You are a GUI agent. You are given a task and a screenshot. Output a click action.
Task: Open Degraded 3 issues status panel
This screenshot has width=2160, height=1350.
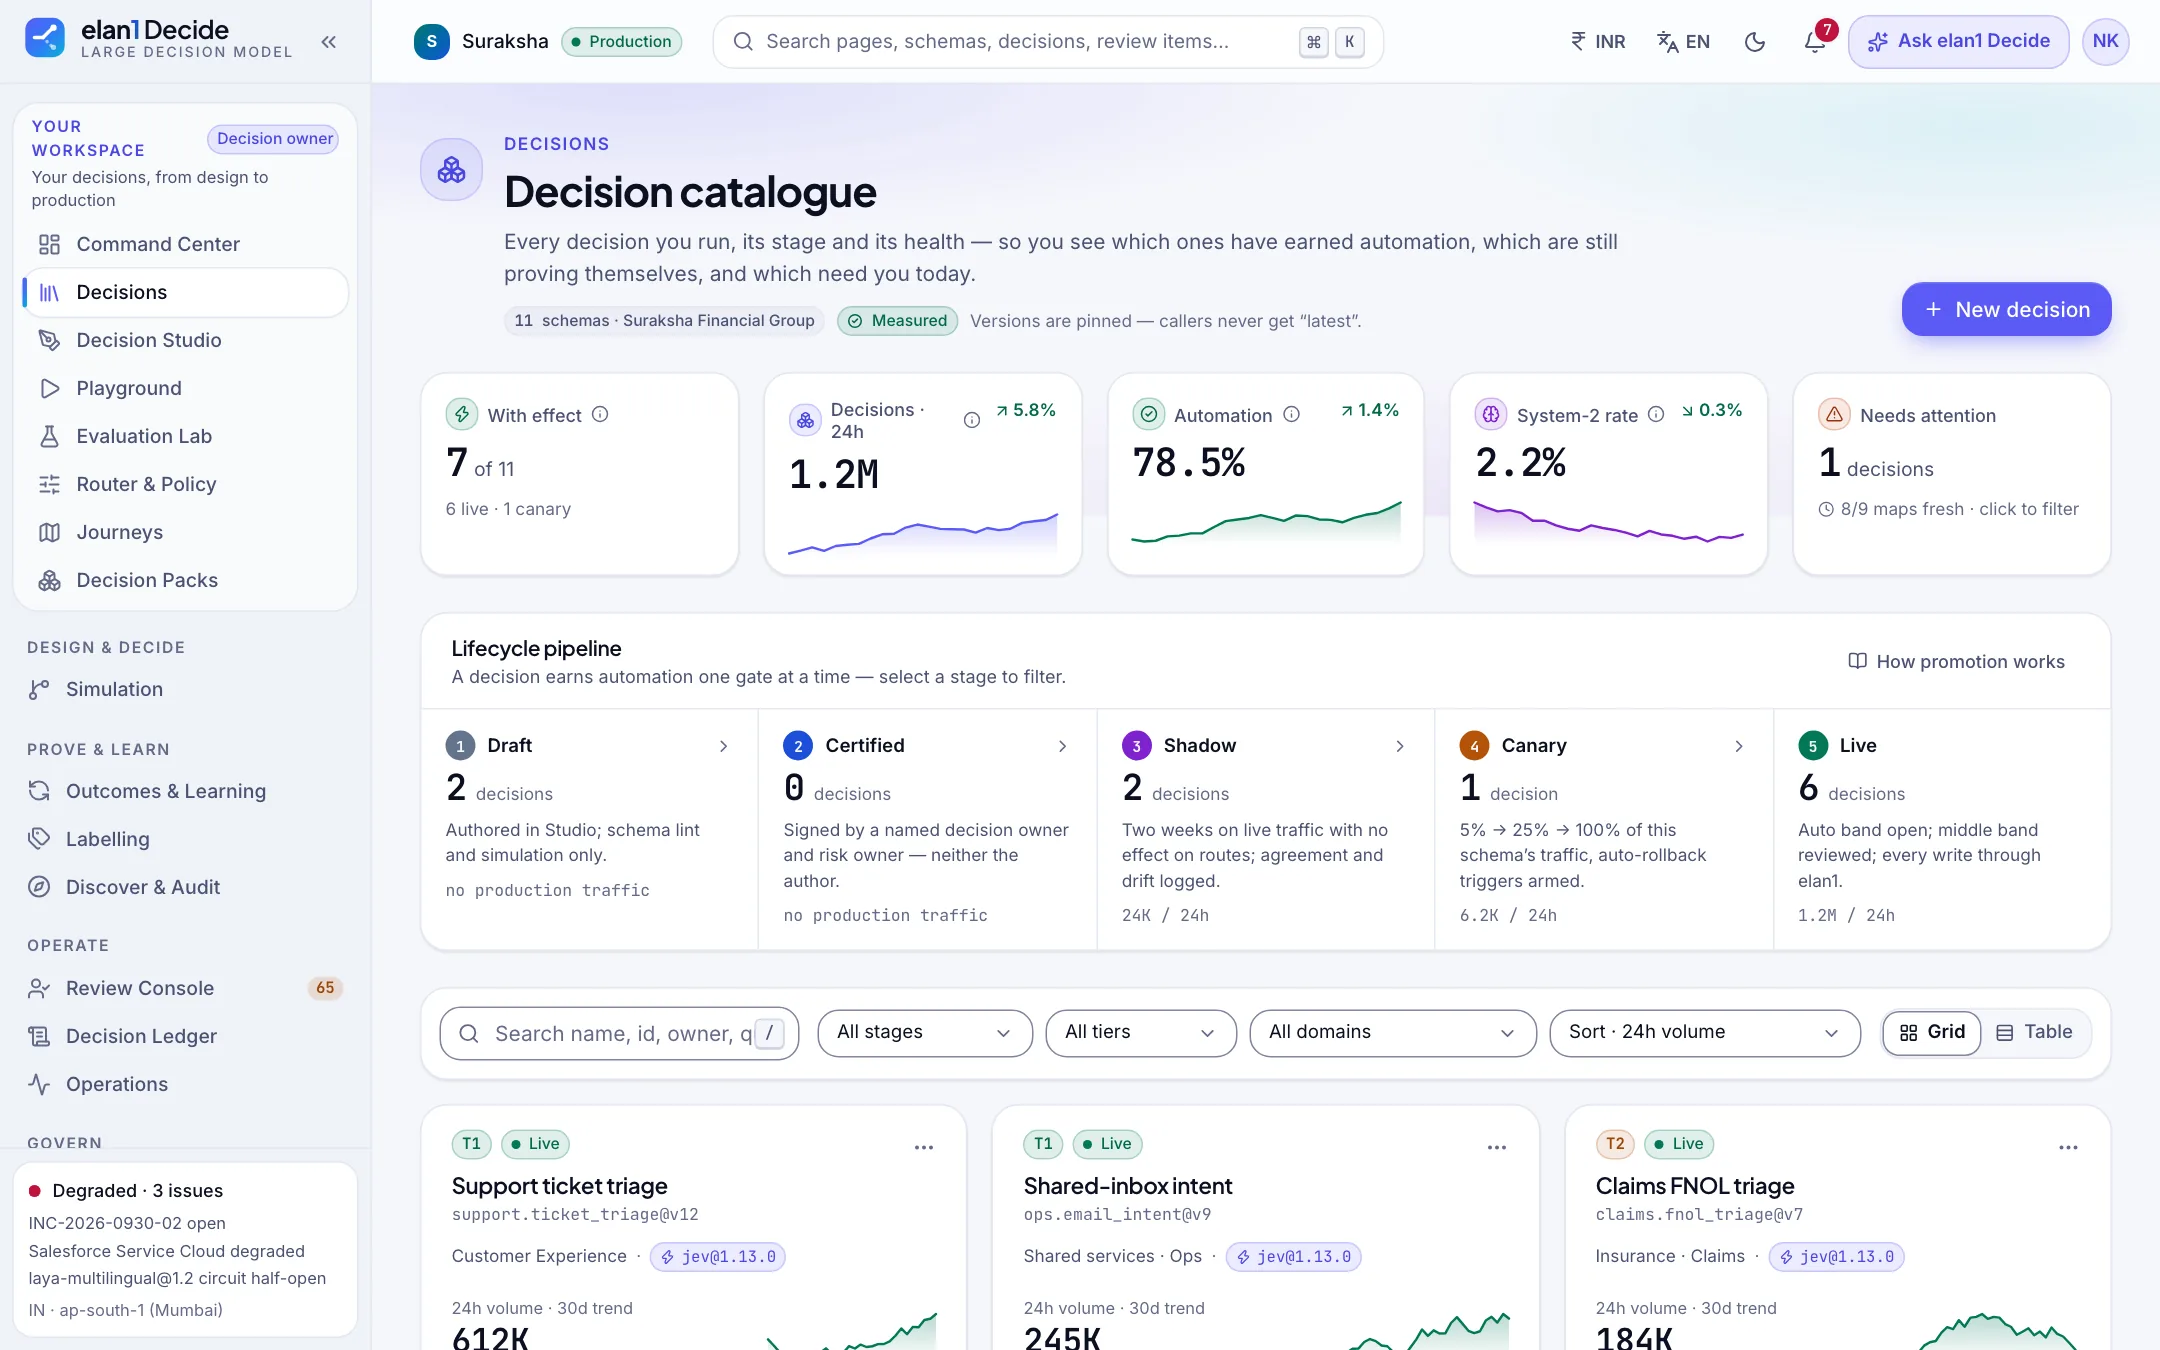click(x=185, y=1250)
